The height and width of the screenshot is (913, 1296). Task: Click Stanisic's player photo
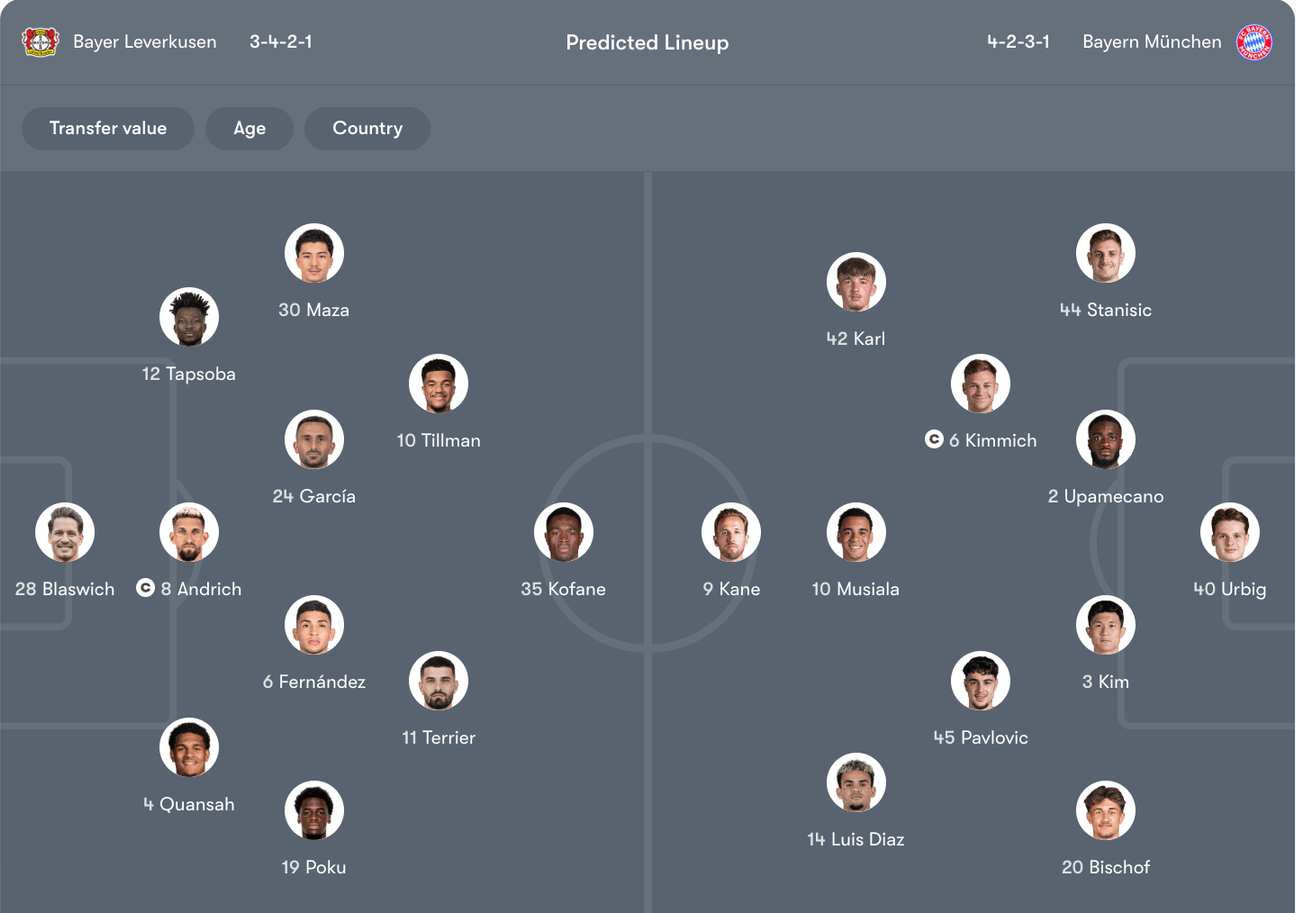(1105, 253)
